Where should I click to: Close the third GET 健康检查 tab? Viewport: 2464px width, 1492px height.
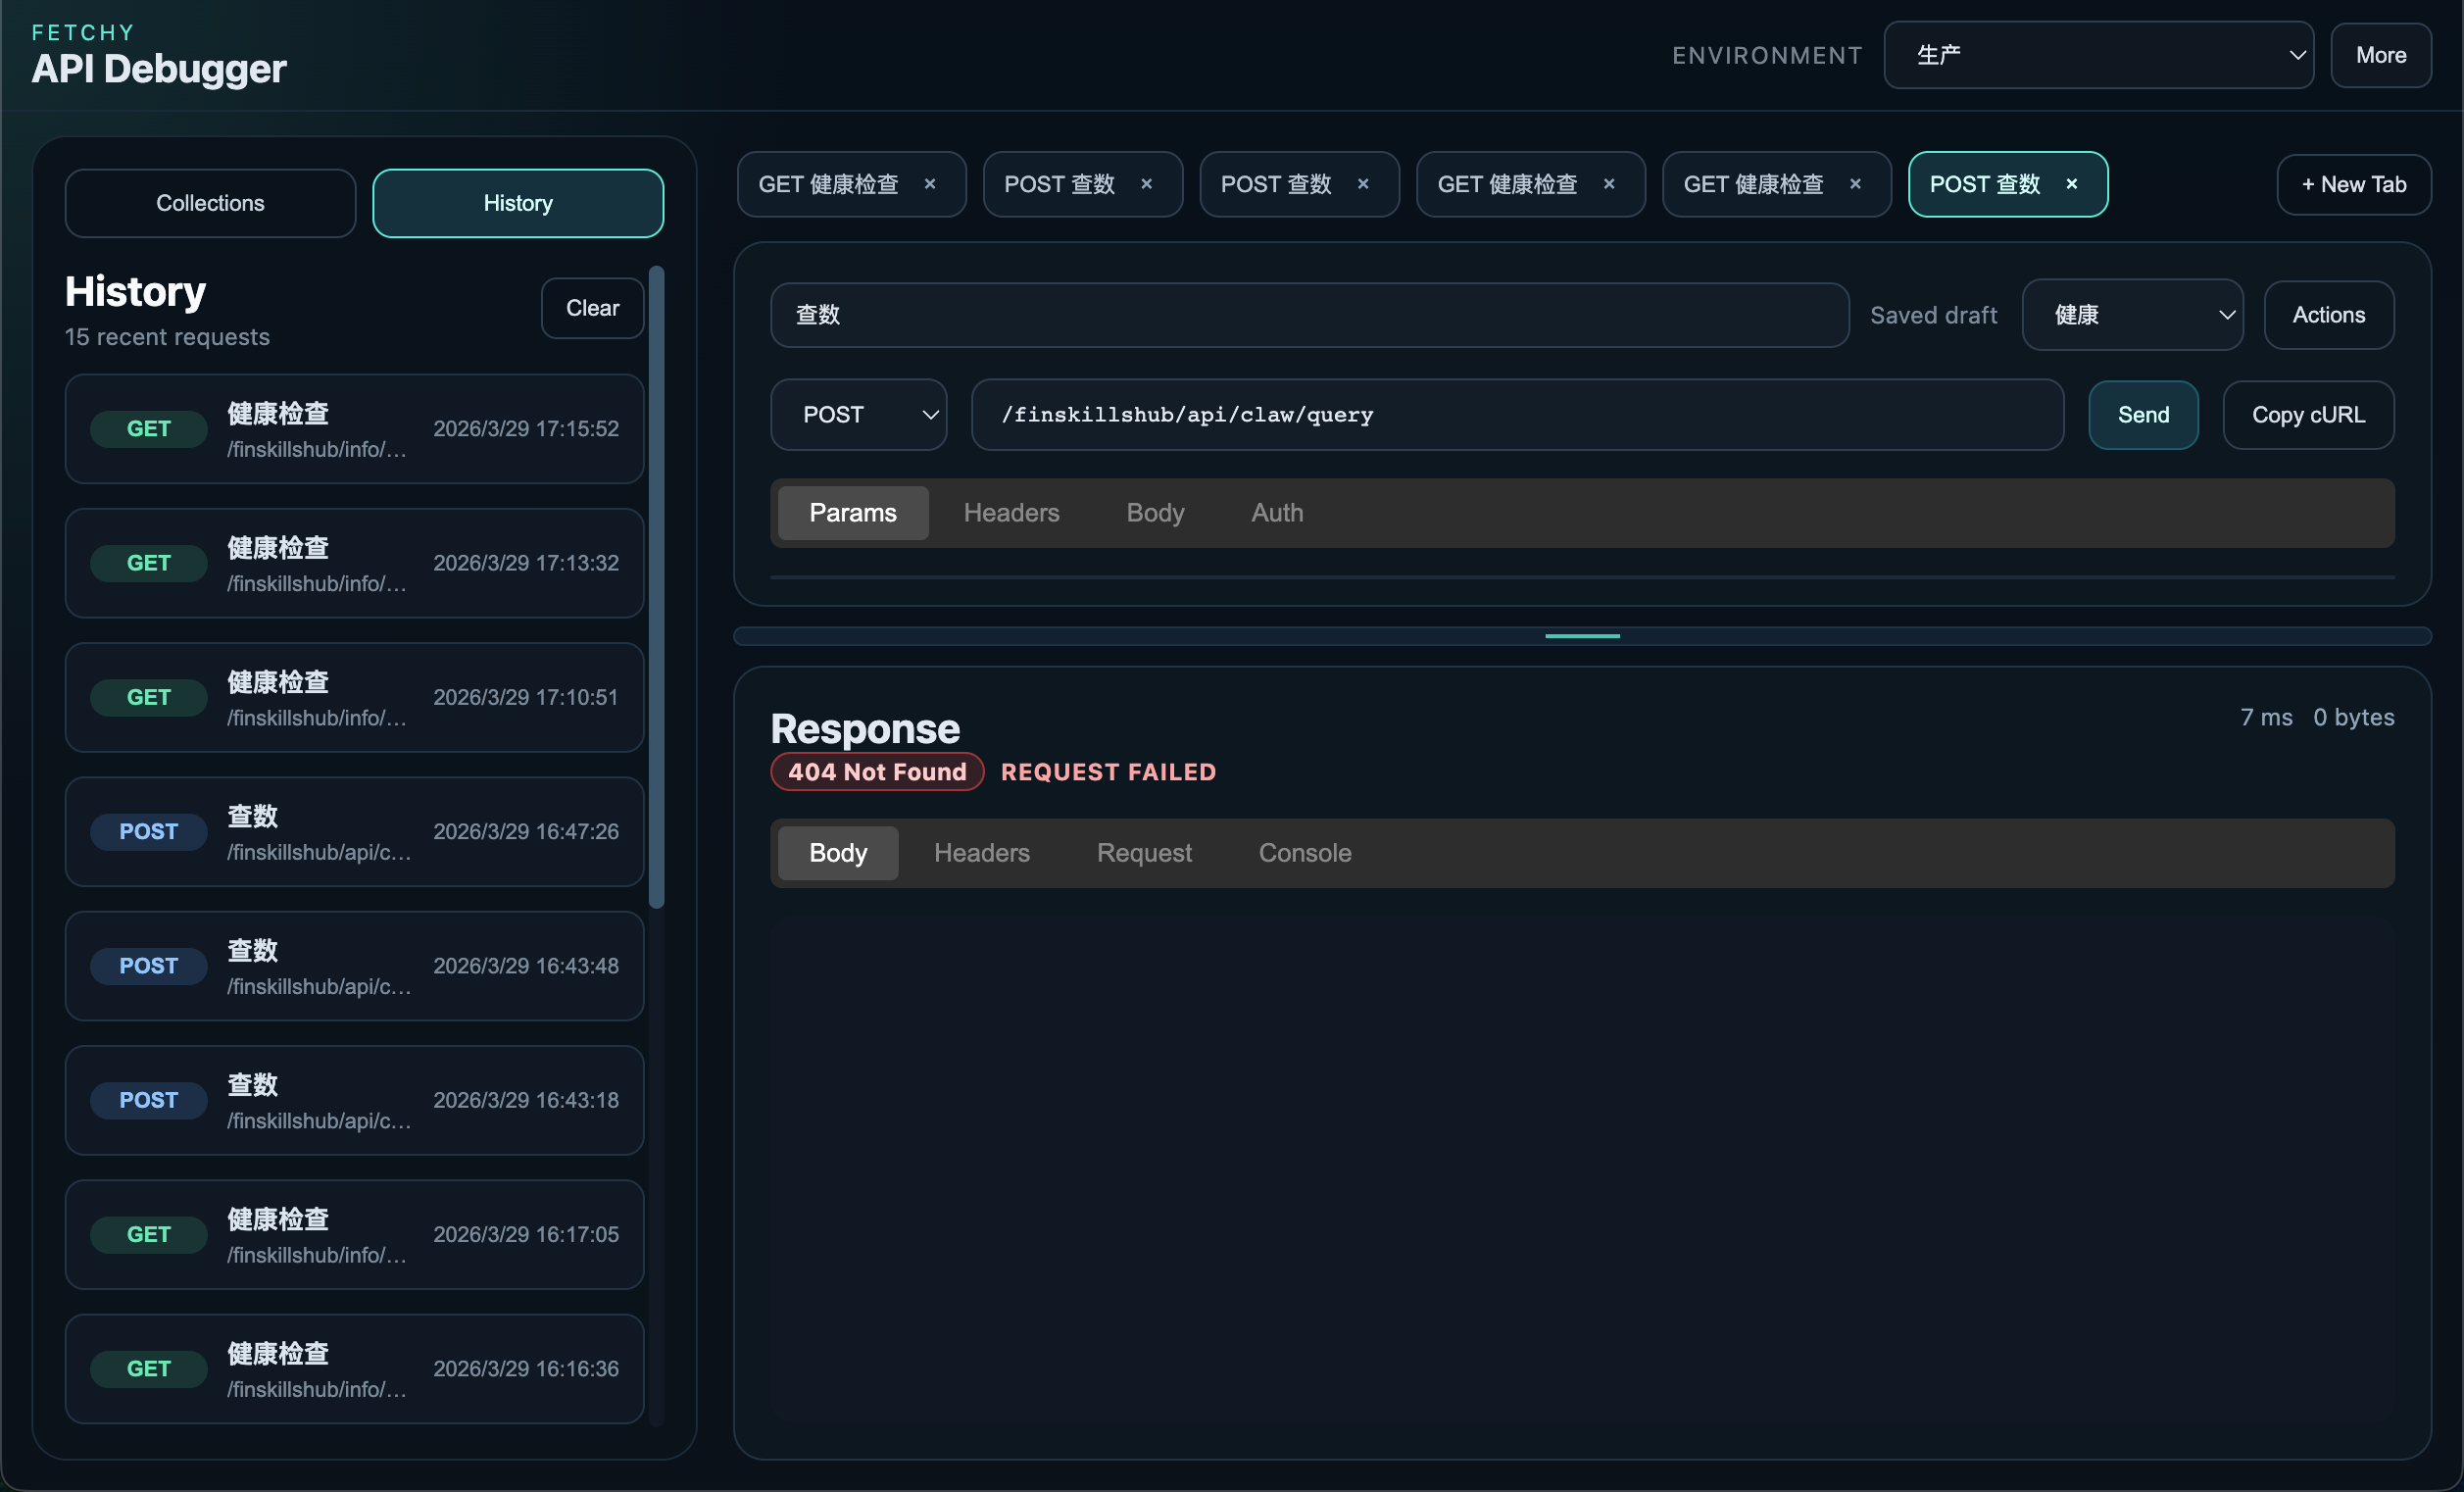click(1854, 184)
